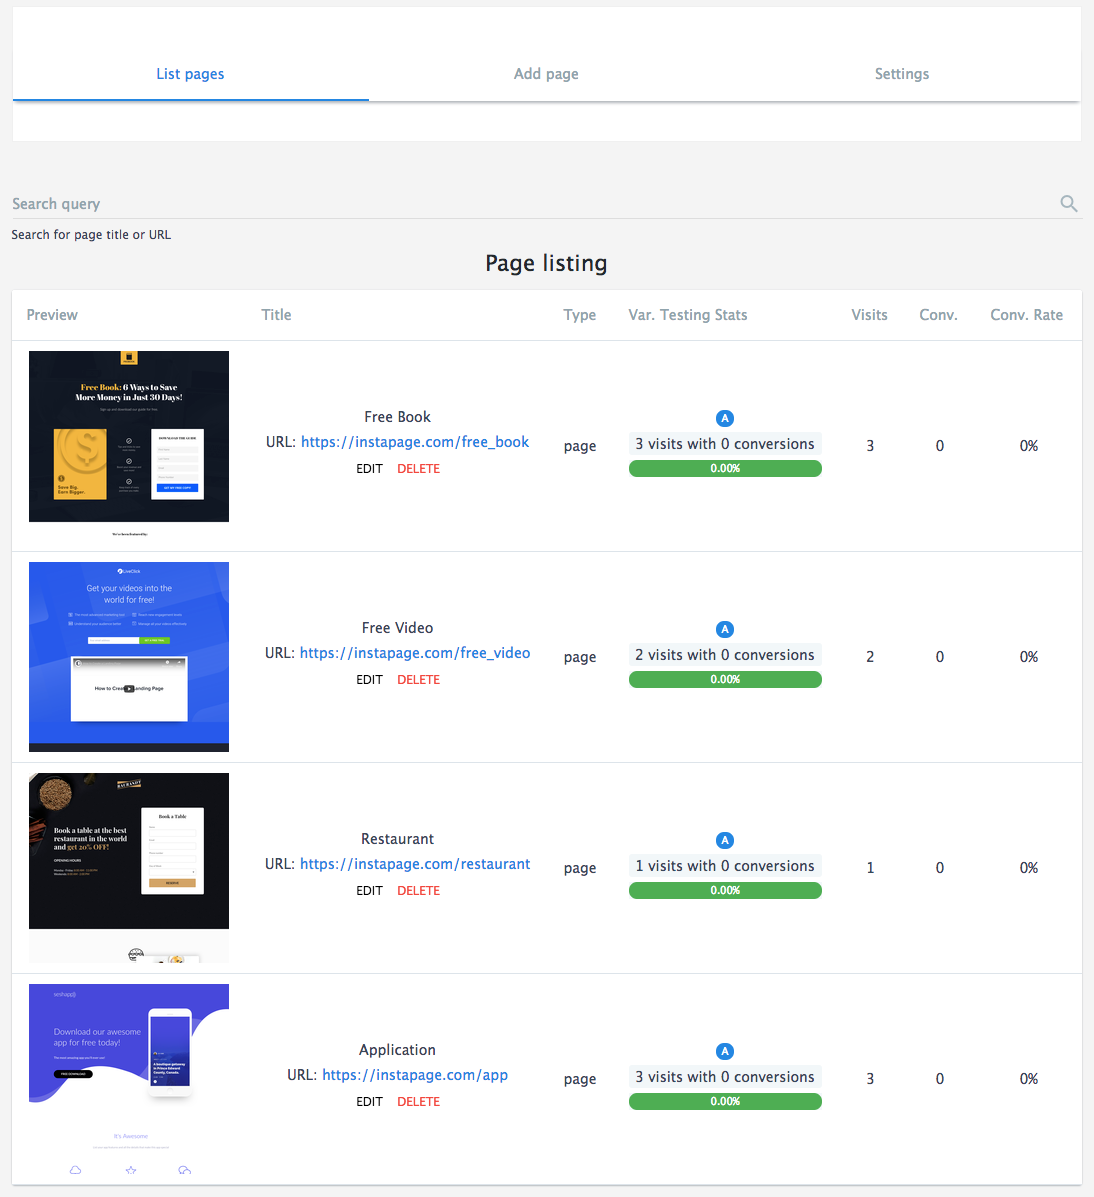The width and height of the screenshot is (1094, 1197).
Task: Click Free Book's green conversion rate bar
Action: point(725,469)
